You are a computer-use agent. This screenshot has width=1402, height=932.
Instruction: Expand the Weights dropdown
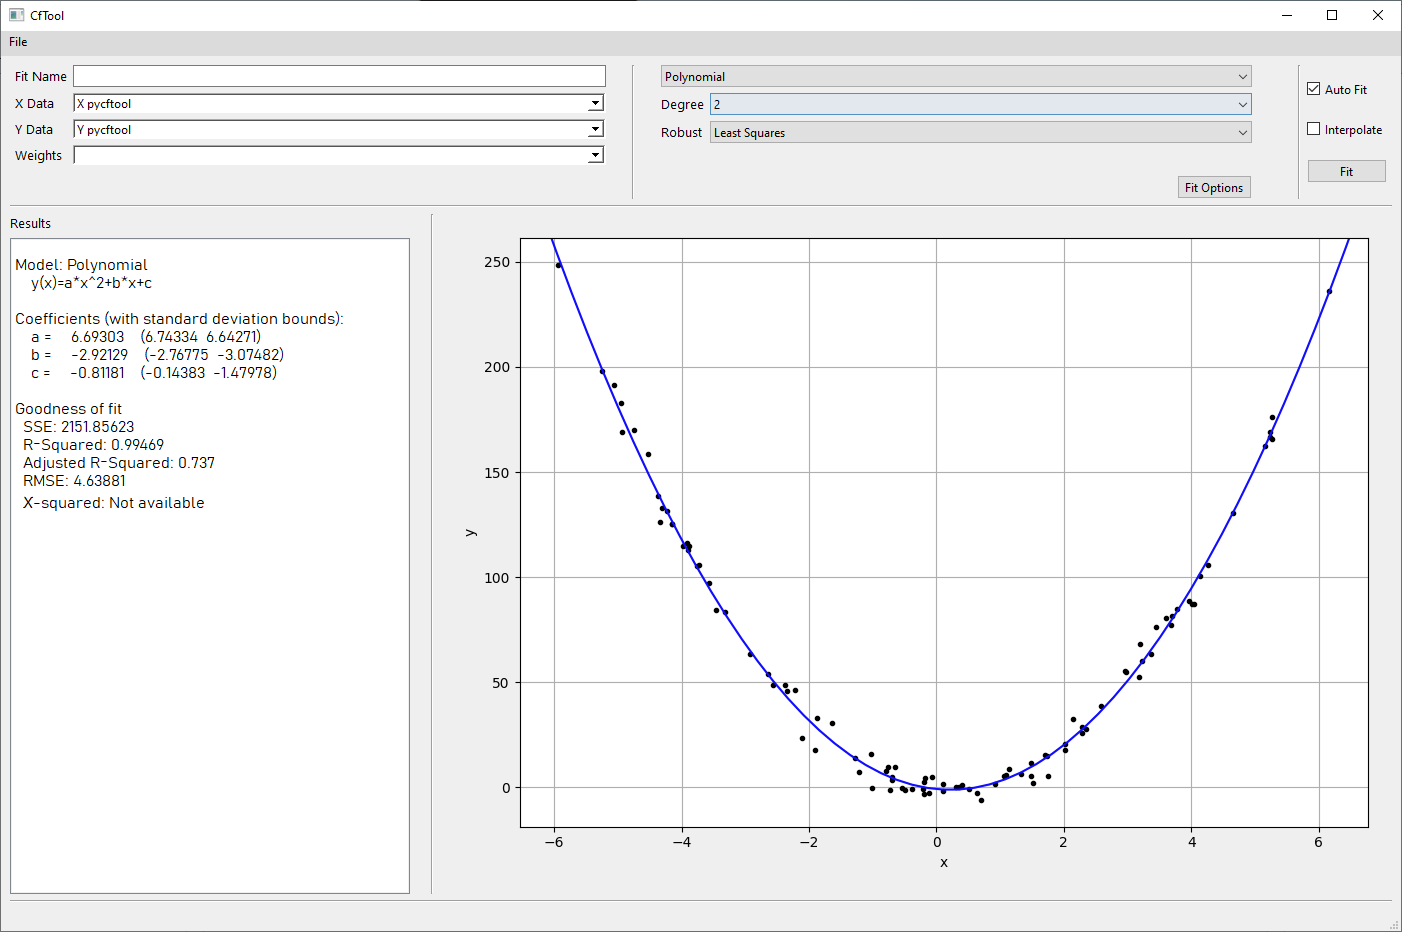(x=595, y=155)
